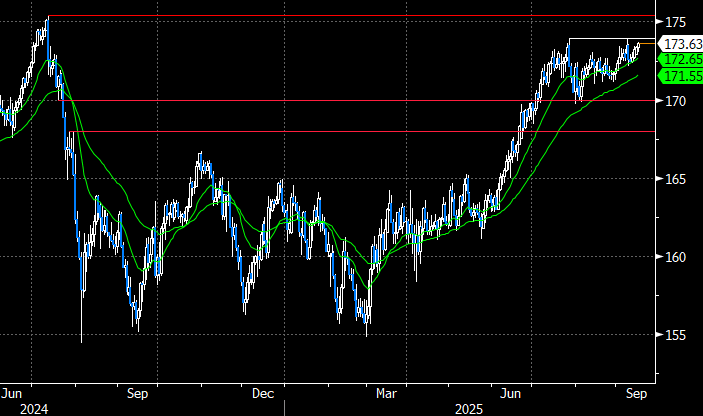Click the 175 label on price axis
The image size is (703, 416).
675,22
